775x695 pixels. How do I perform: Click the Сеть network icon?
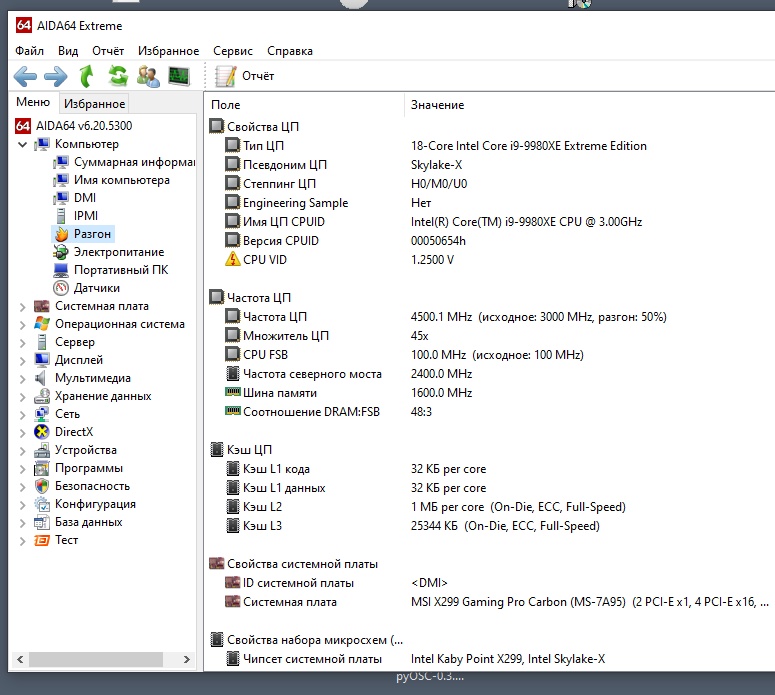(x=42, y=414)
